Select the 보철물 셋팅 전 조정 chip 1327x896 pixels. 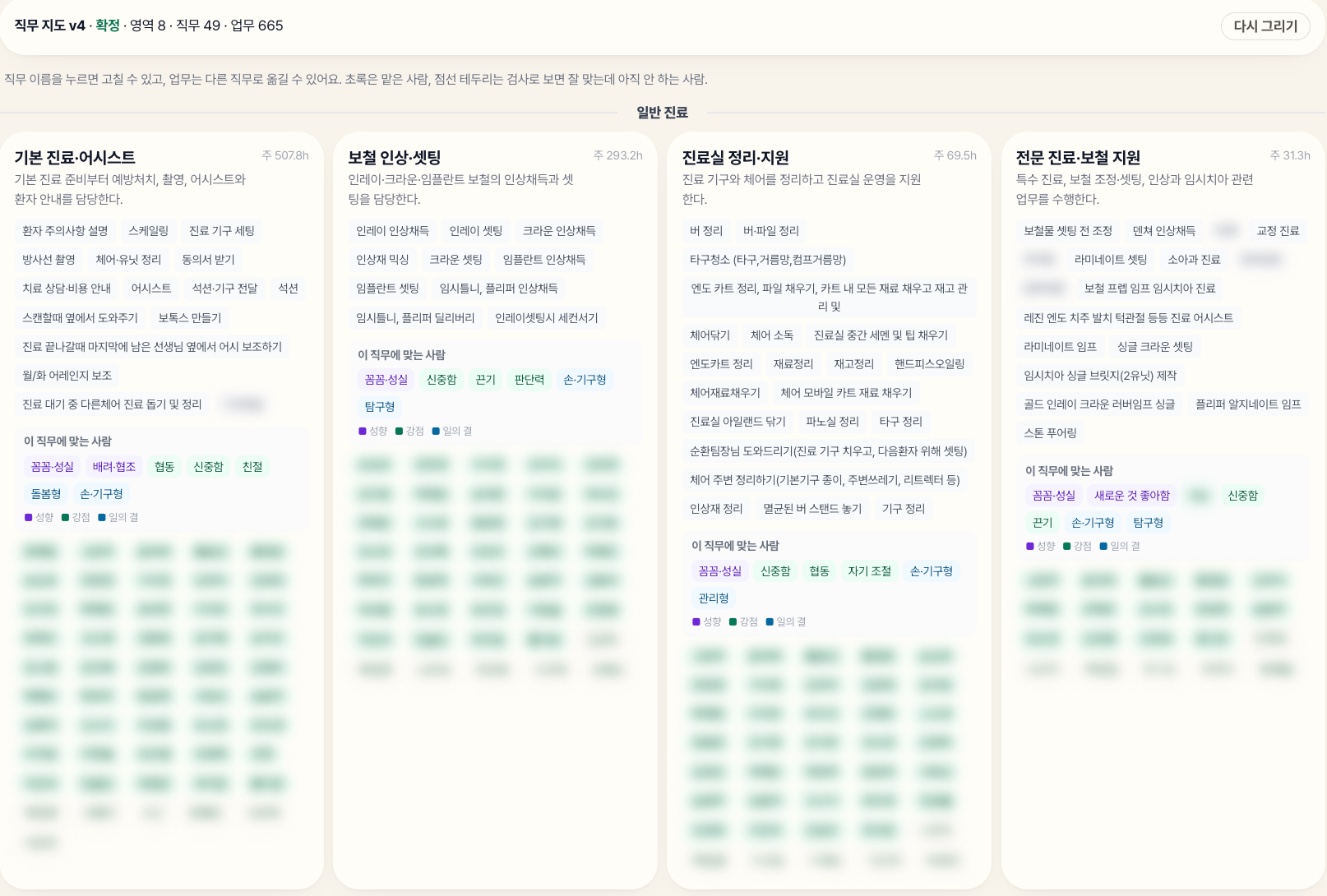tap(1068, 231)
